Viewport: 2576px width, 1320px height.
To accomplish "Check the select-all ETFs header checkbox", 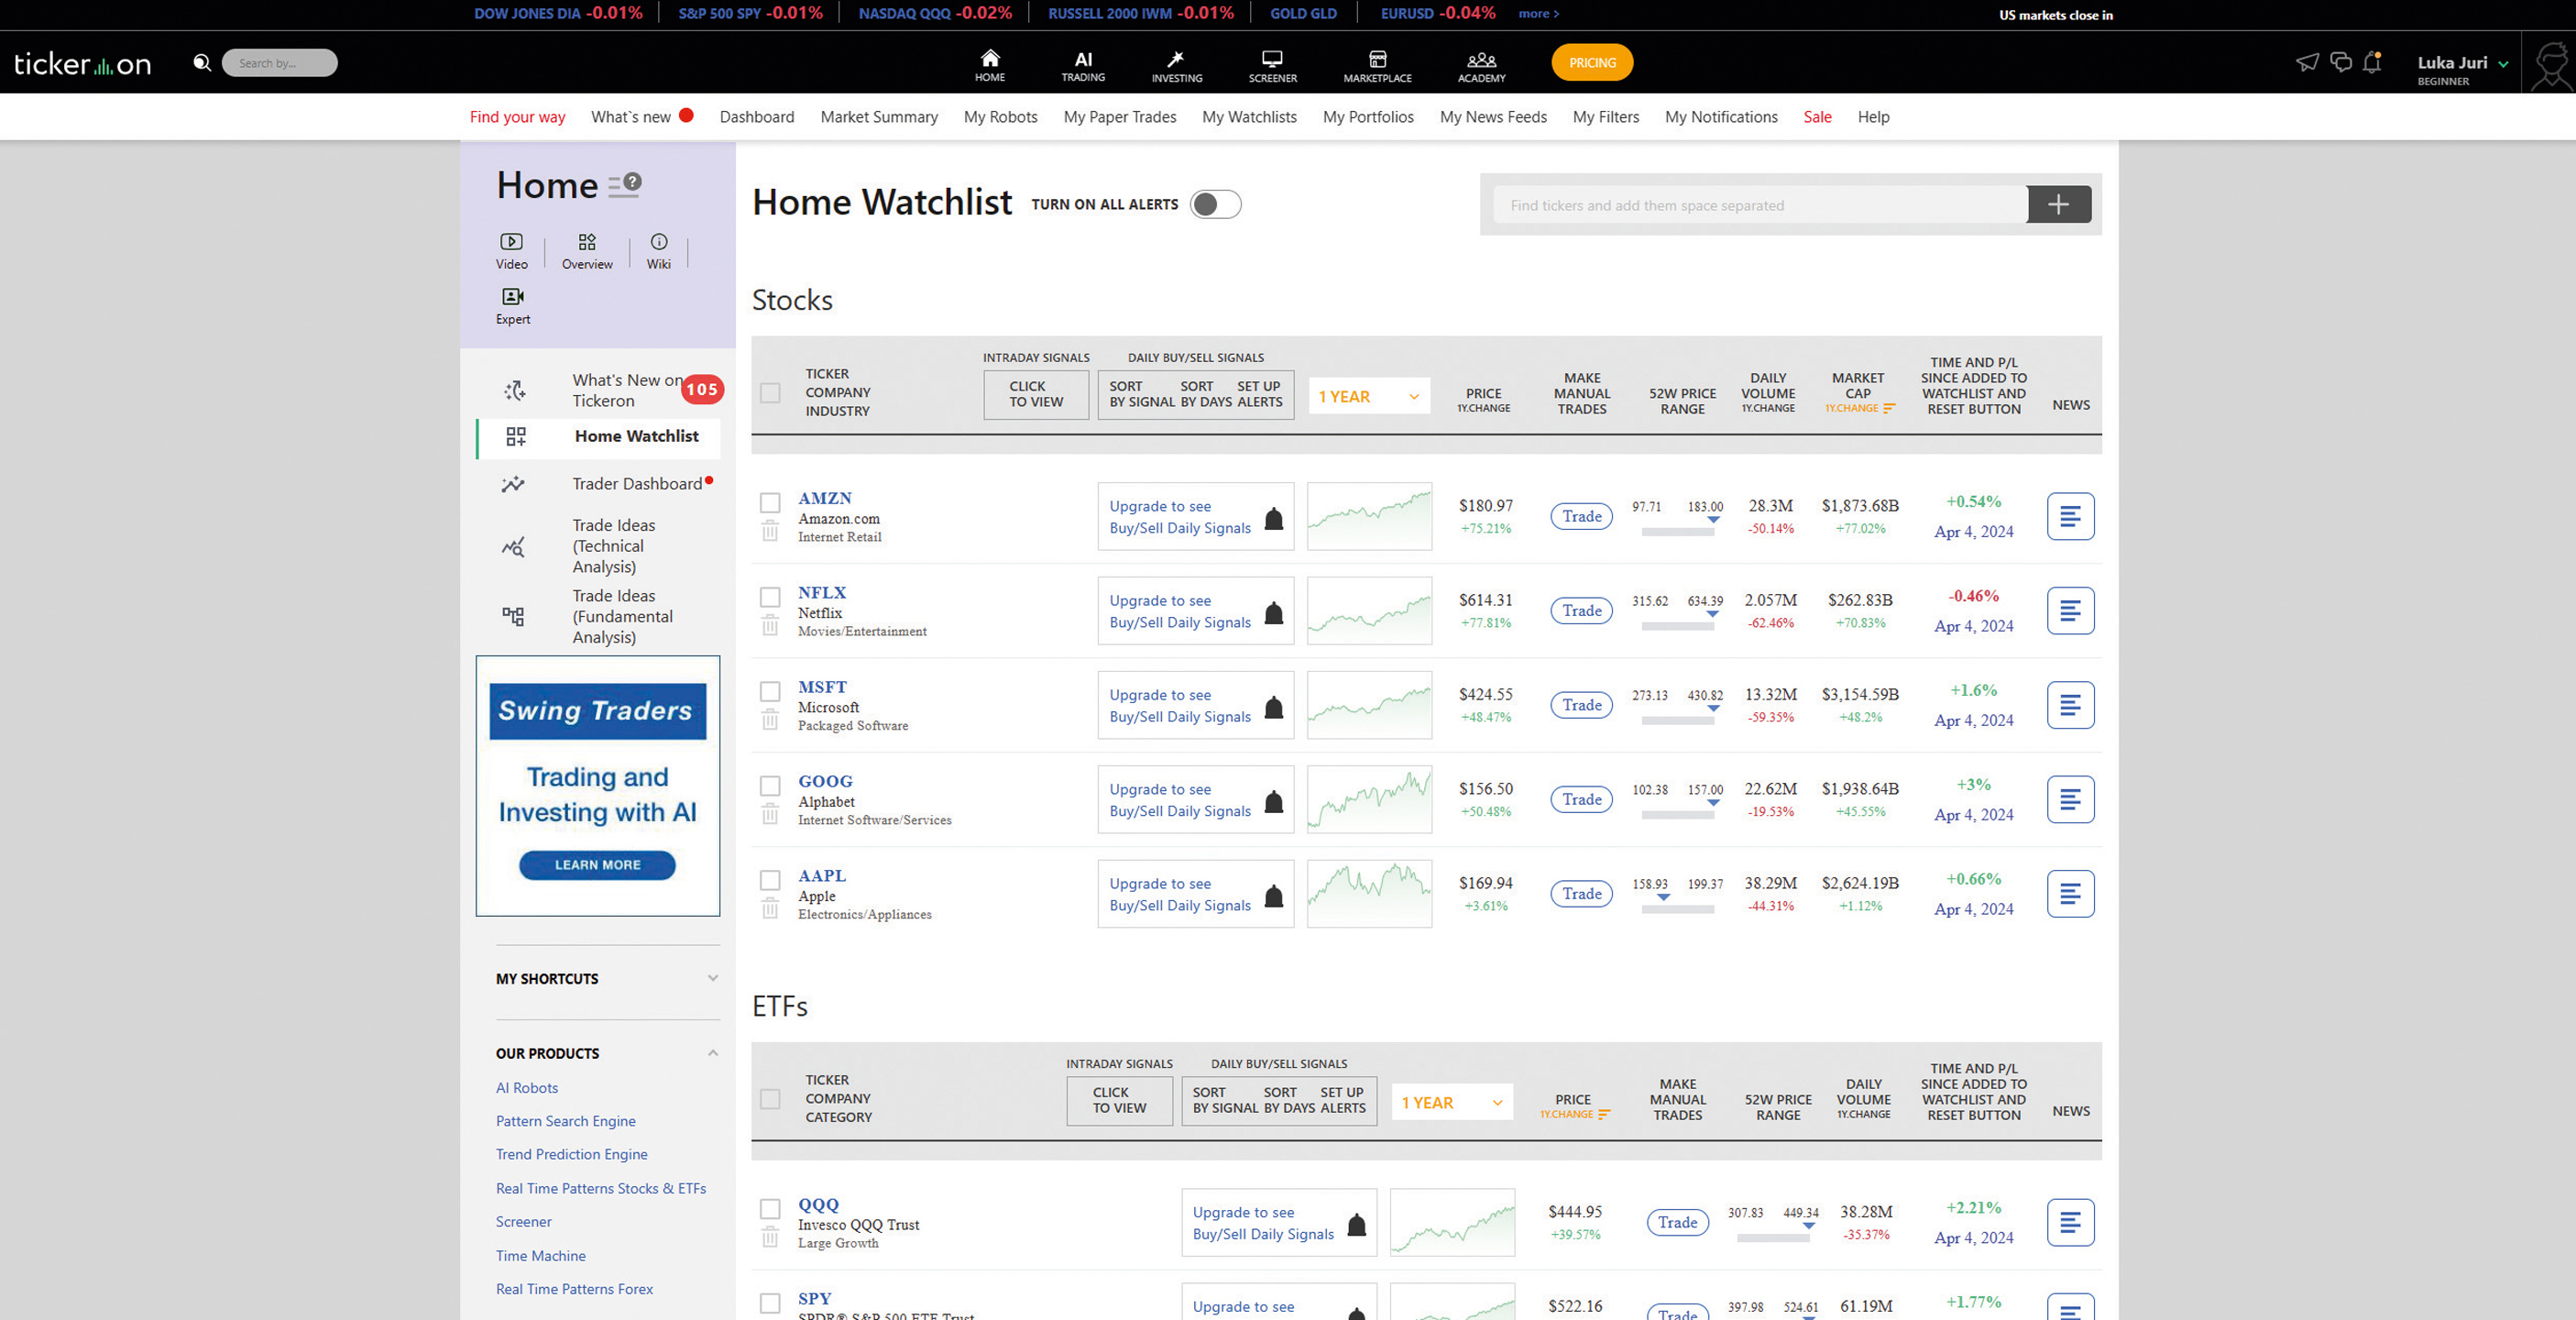I will (769, 1099).
